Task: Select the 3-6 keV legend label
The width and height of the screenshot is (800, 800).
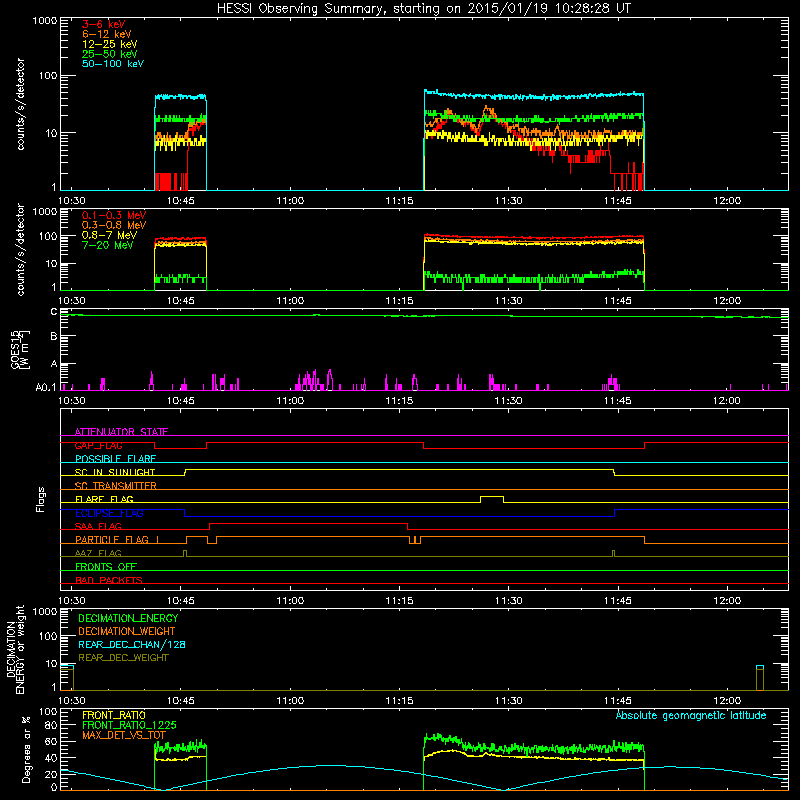Action: (x=104, y=24)
